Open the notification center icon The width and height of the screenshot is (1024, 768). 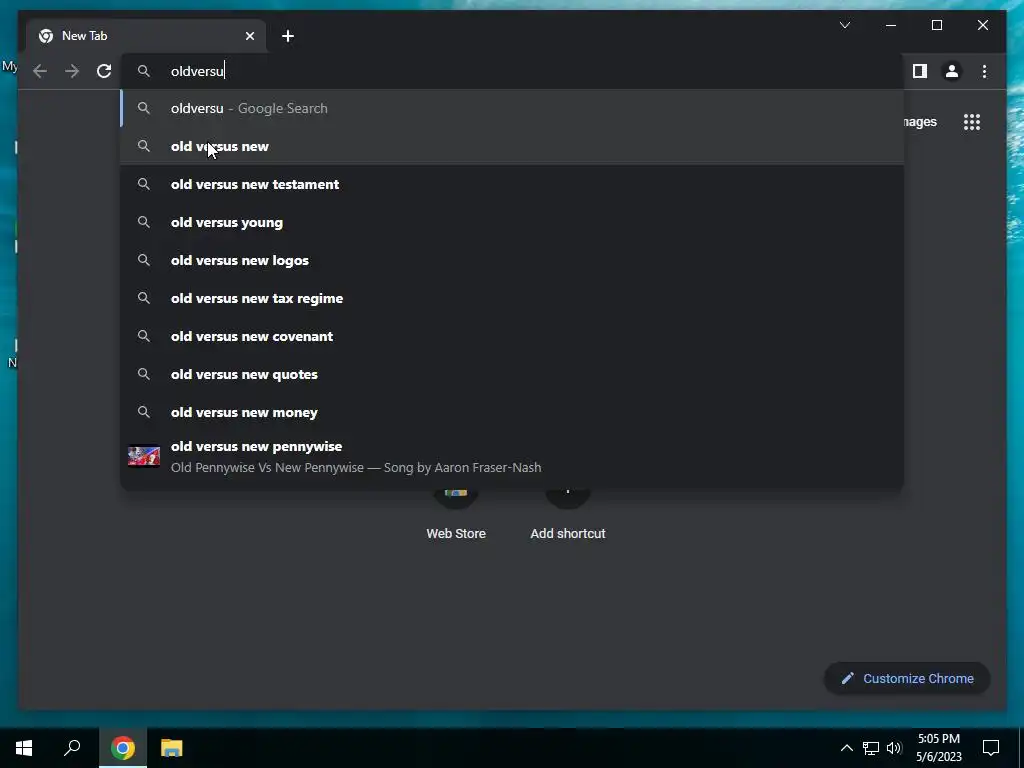(991, 748)
